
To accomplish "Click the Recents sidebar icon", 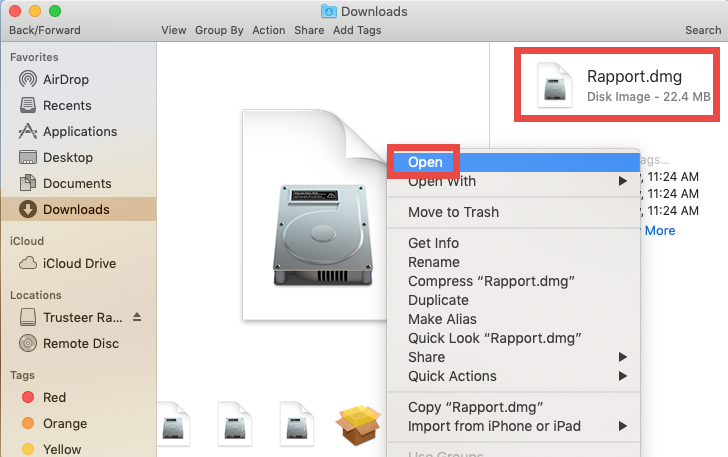I will pyautogui.click(x=28, y=105).
